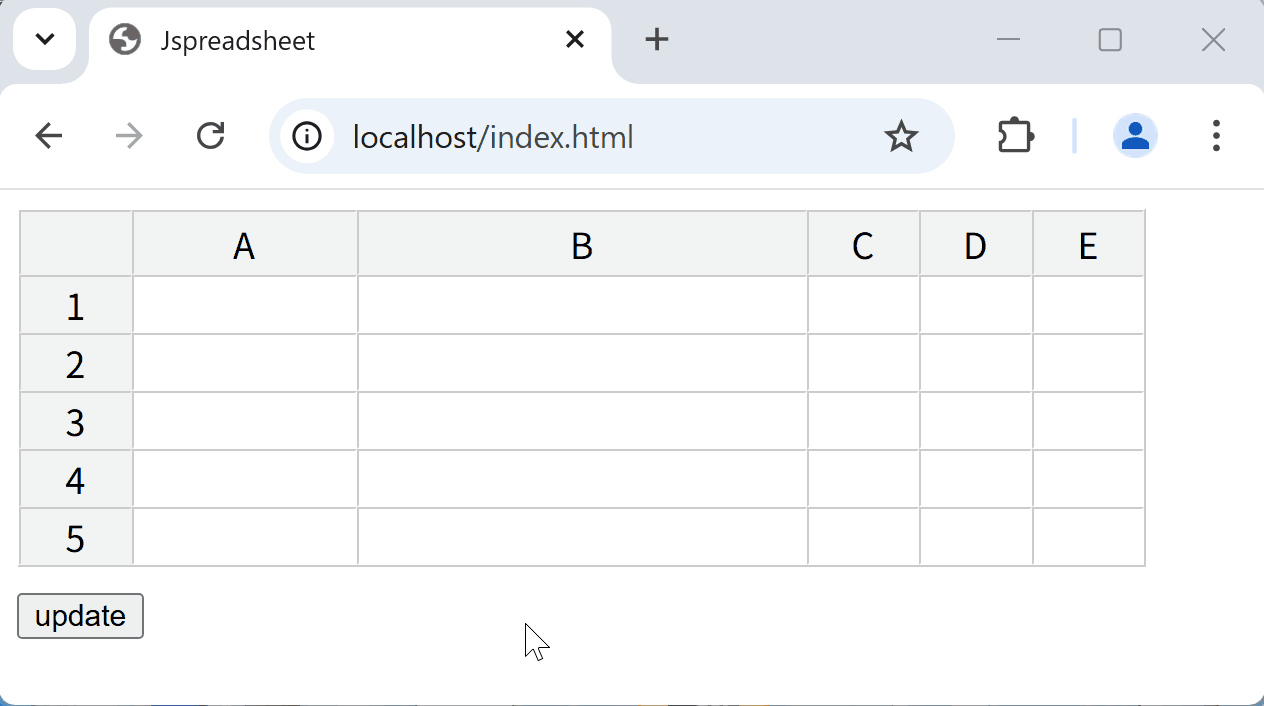Image resolution: width=1264 pixels, height=706 pixels.
Task: Open the browser profile icon
Action: 1135,135
